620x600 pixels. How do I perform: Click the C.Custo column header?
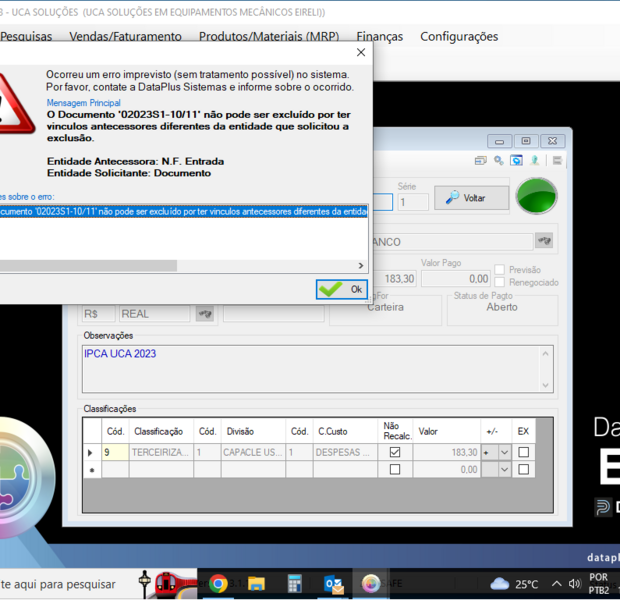point(345,431)
